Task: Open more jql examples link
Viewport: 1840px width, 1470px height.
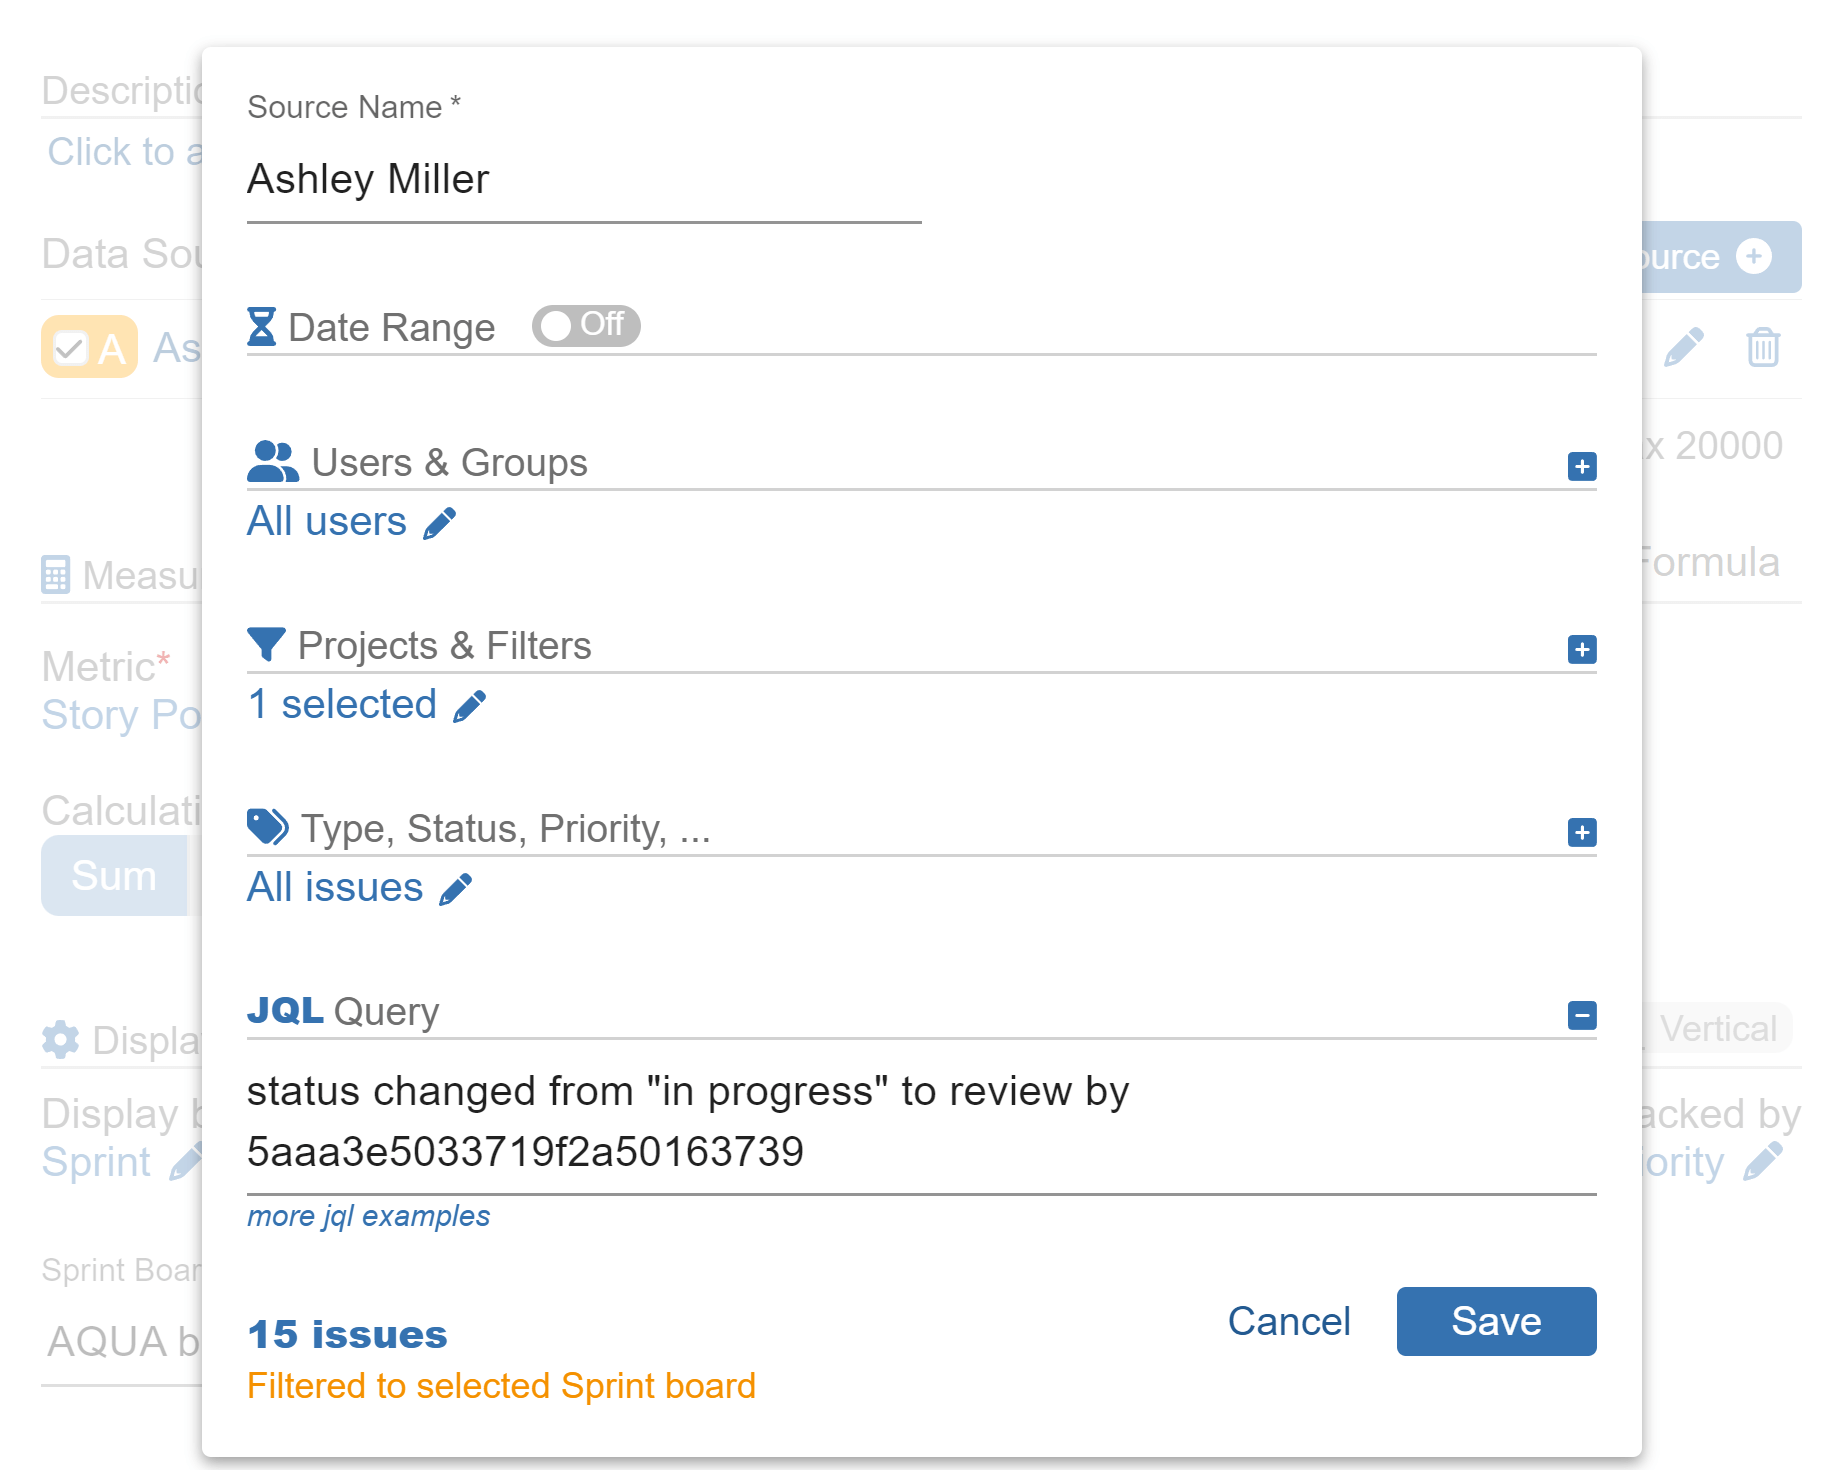Action: click(x=368, y=1216)
